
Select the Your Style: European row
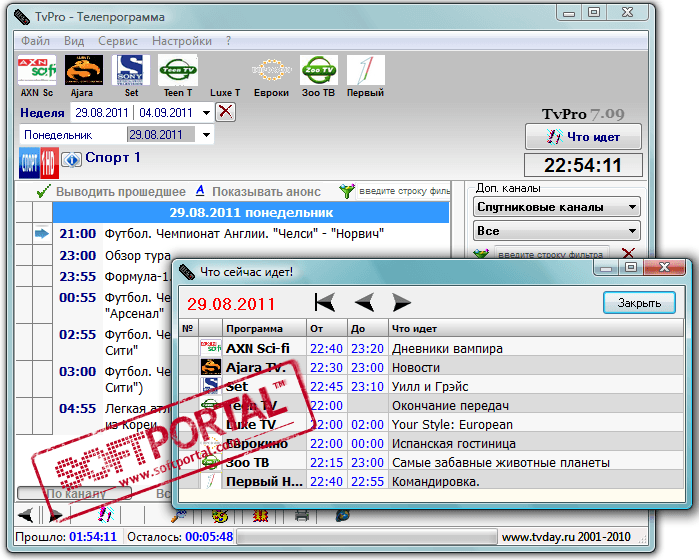coord(431,424)
